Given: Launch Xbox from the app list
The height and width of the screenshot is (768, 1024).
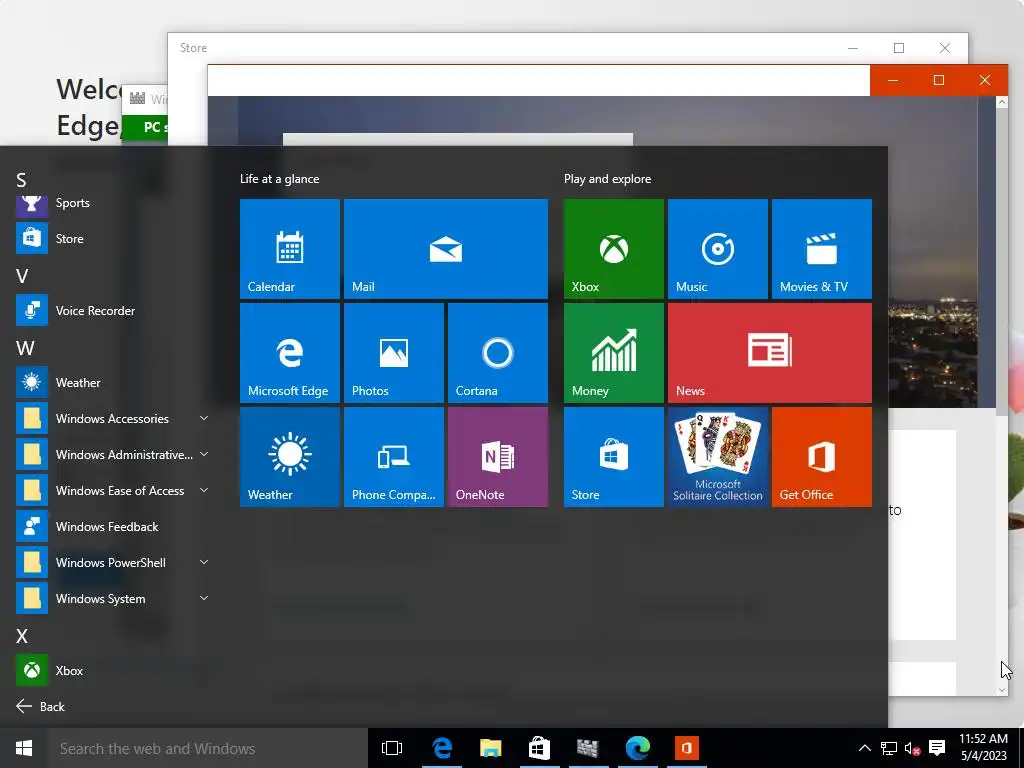Looking at the screenshot, I should pos(112,670).
